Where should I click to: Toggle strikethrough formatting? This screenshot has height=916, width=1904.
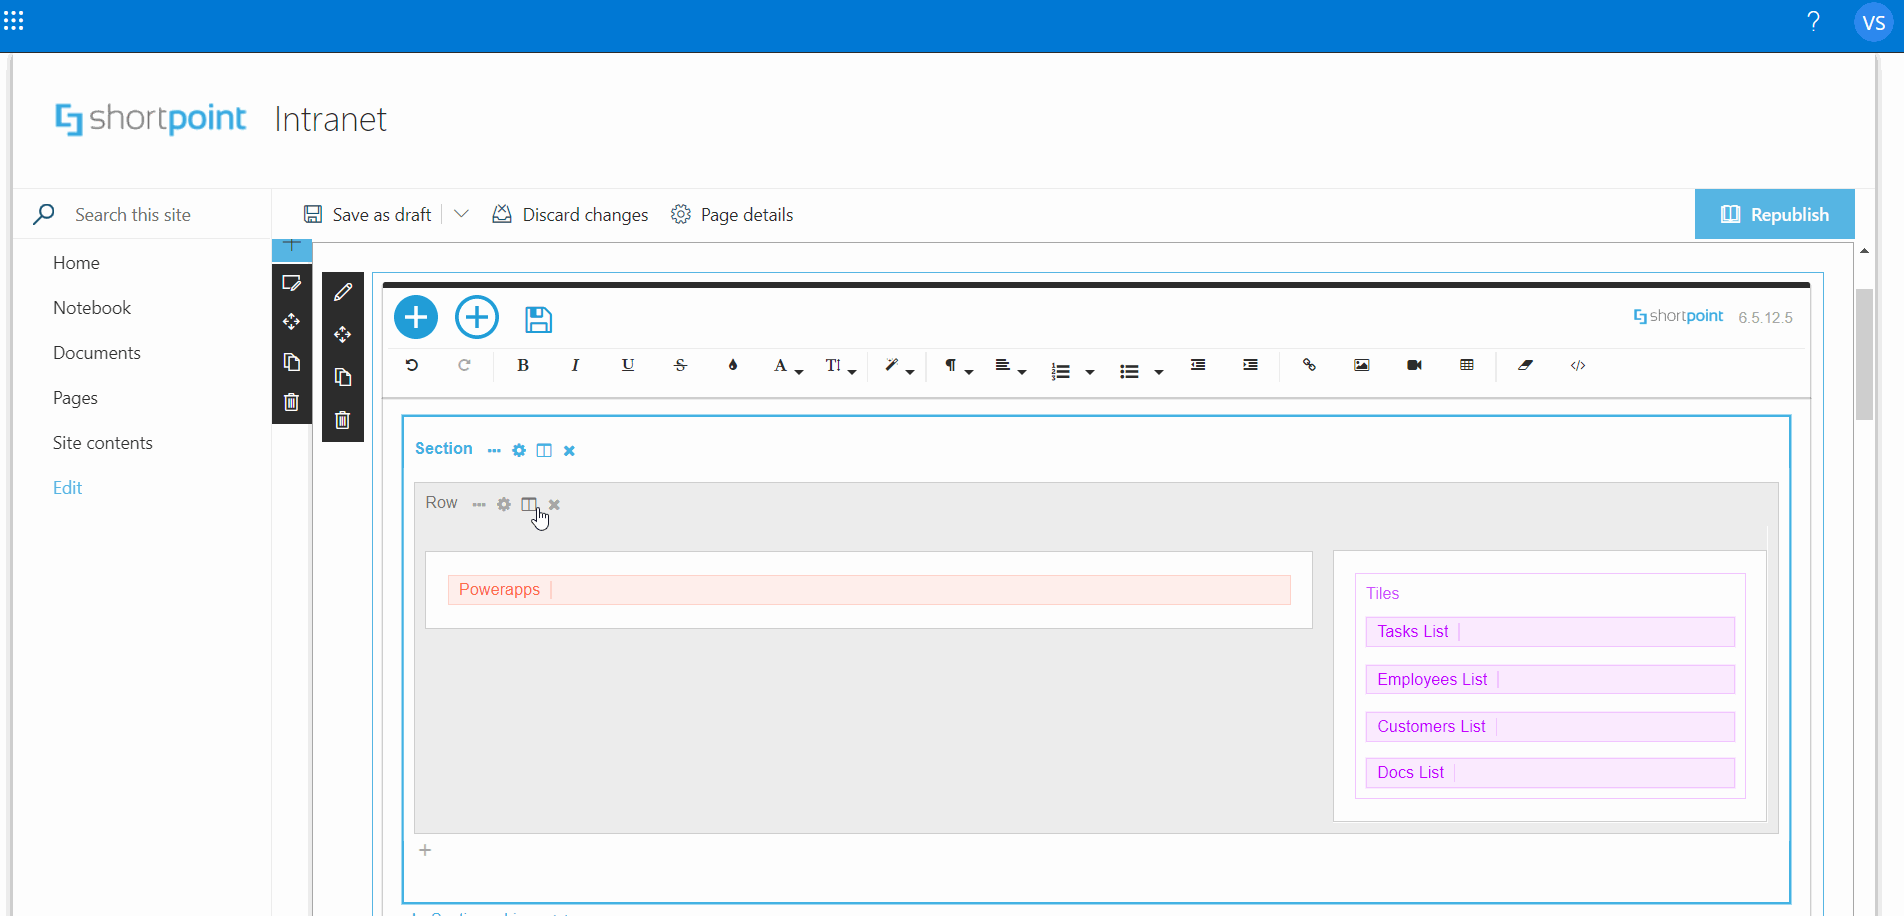[680, 366]
